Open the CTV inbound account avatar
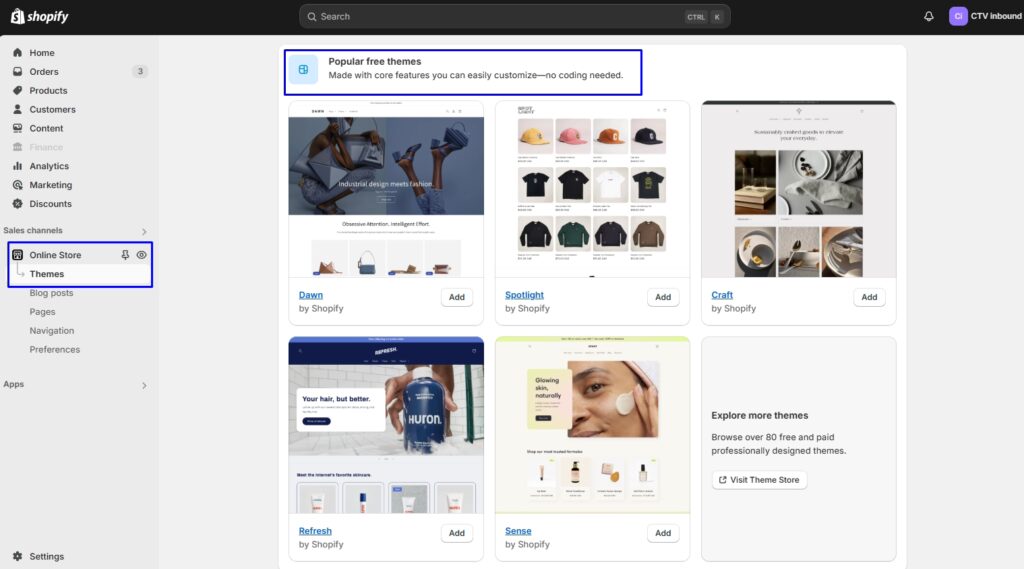This screenshot has width=1024, height=569. coord(958,16)
